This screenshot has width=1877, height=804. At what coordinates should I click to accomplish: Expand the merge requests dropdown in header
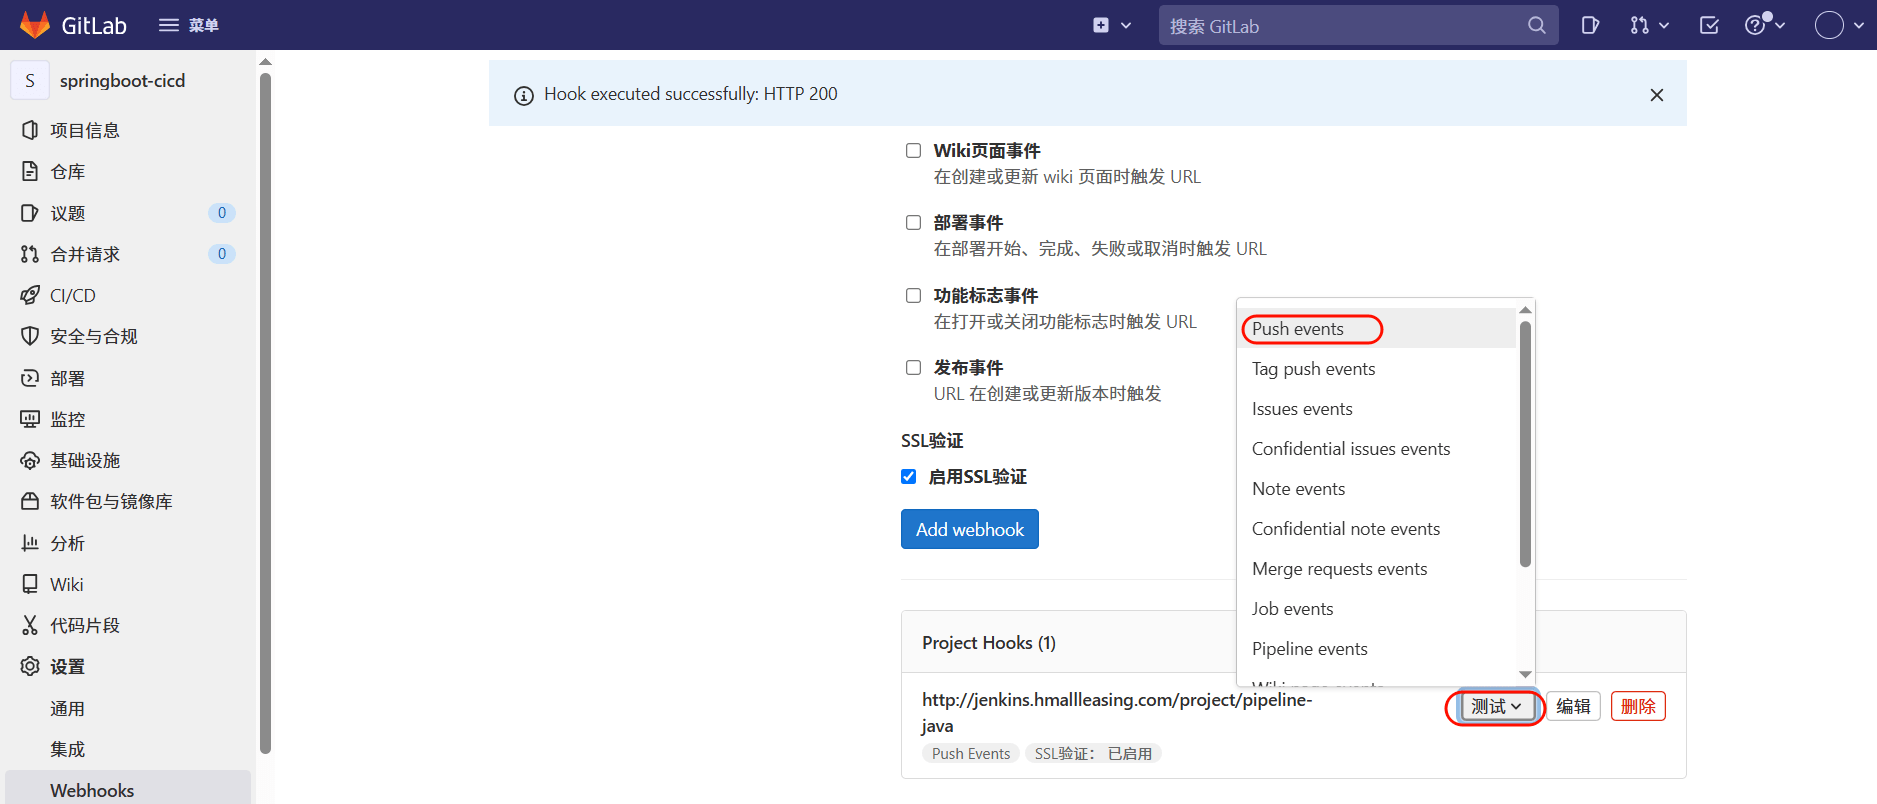[1649, 25]
